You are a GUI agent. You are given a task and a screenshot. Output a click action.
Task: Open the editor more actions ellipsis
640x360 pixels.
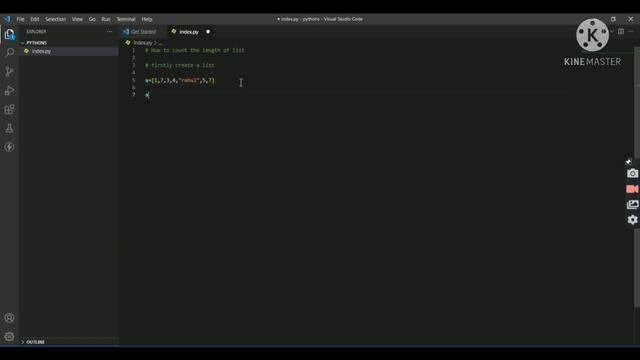631,31
